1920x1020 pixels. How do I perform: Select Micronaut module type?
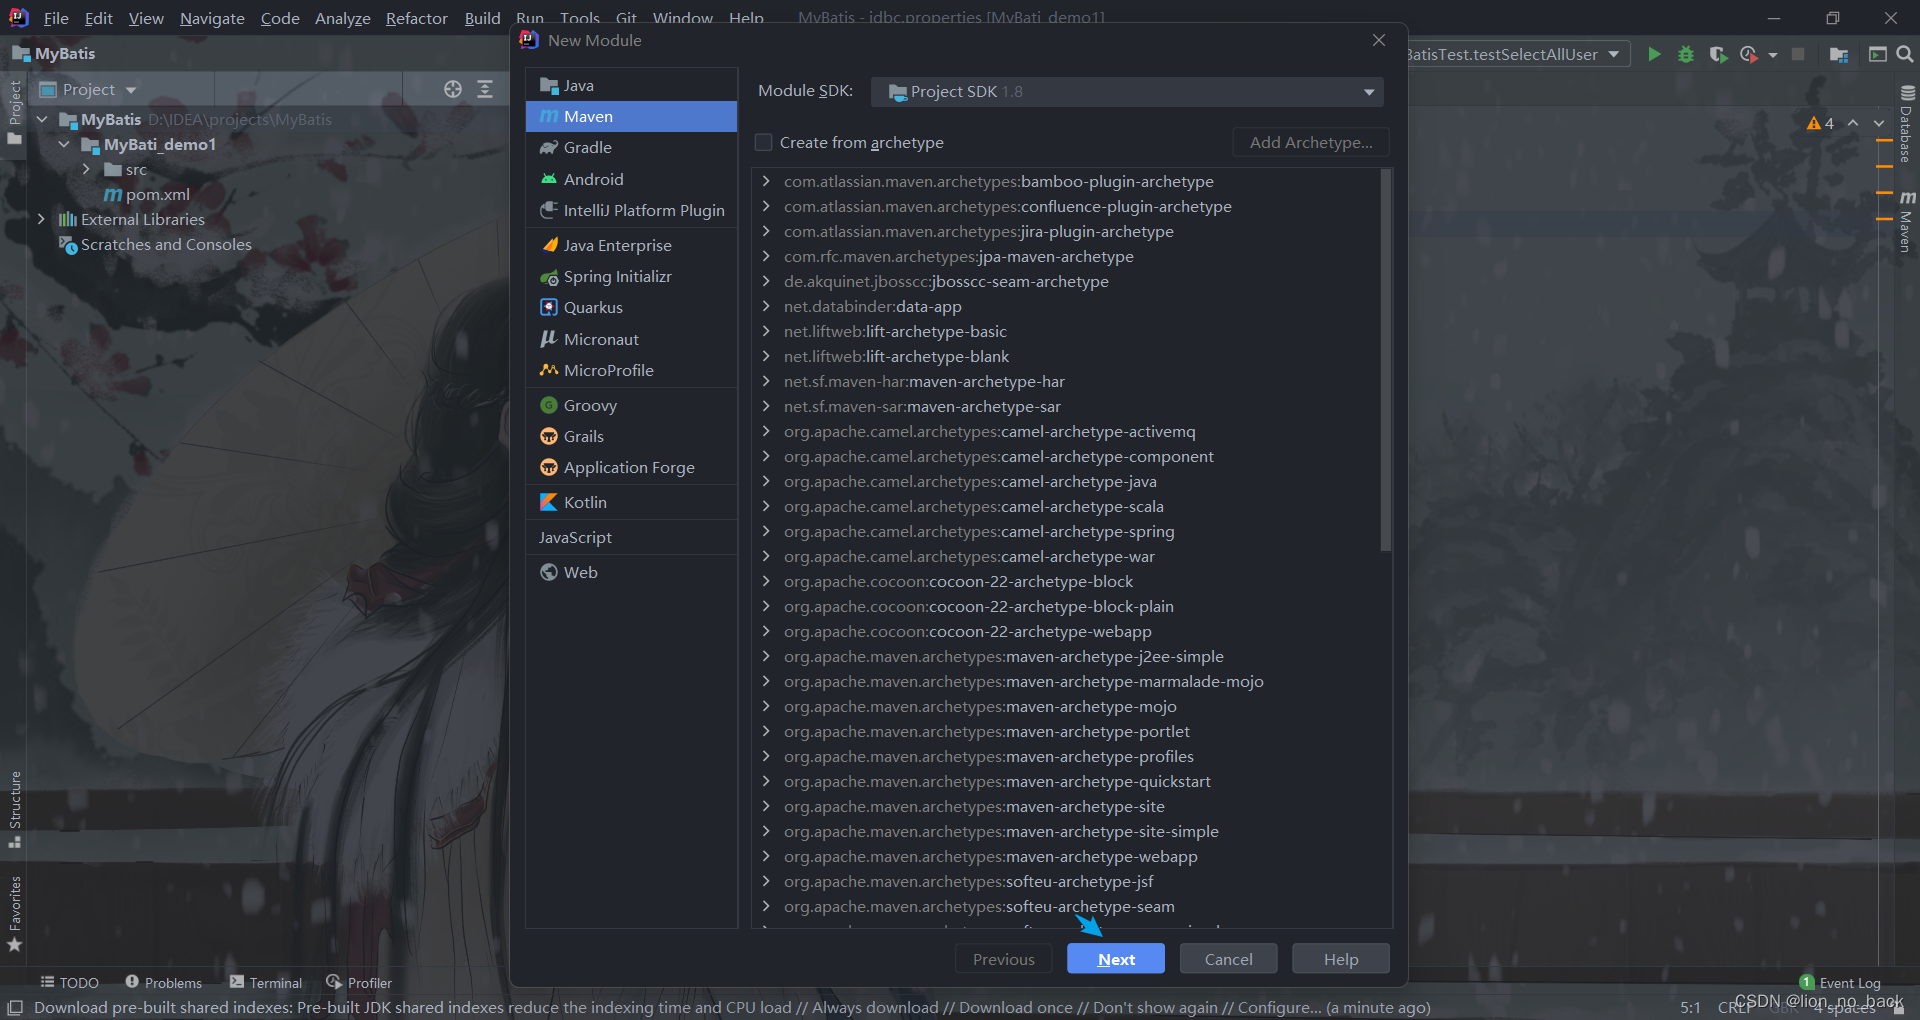pyautogui.click(x=631, y=339)
